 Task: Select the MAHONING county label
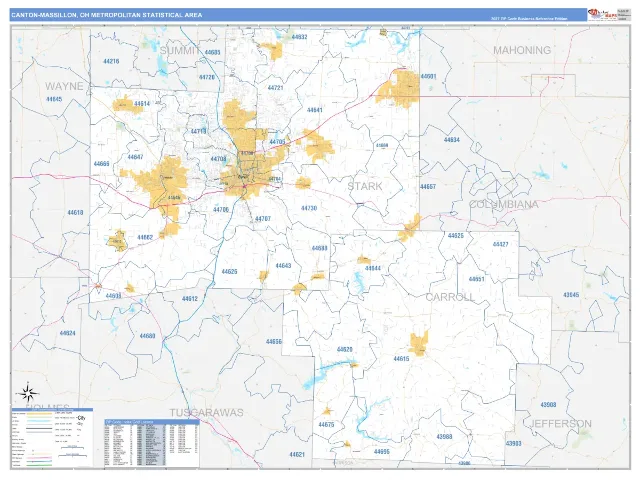tap(522, 50)
